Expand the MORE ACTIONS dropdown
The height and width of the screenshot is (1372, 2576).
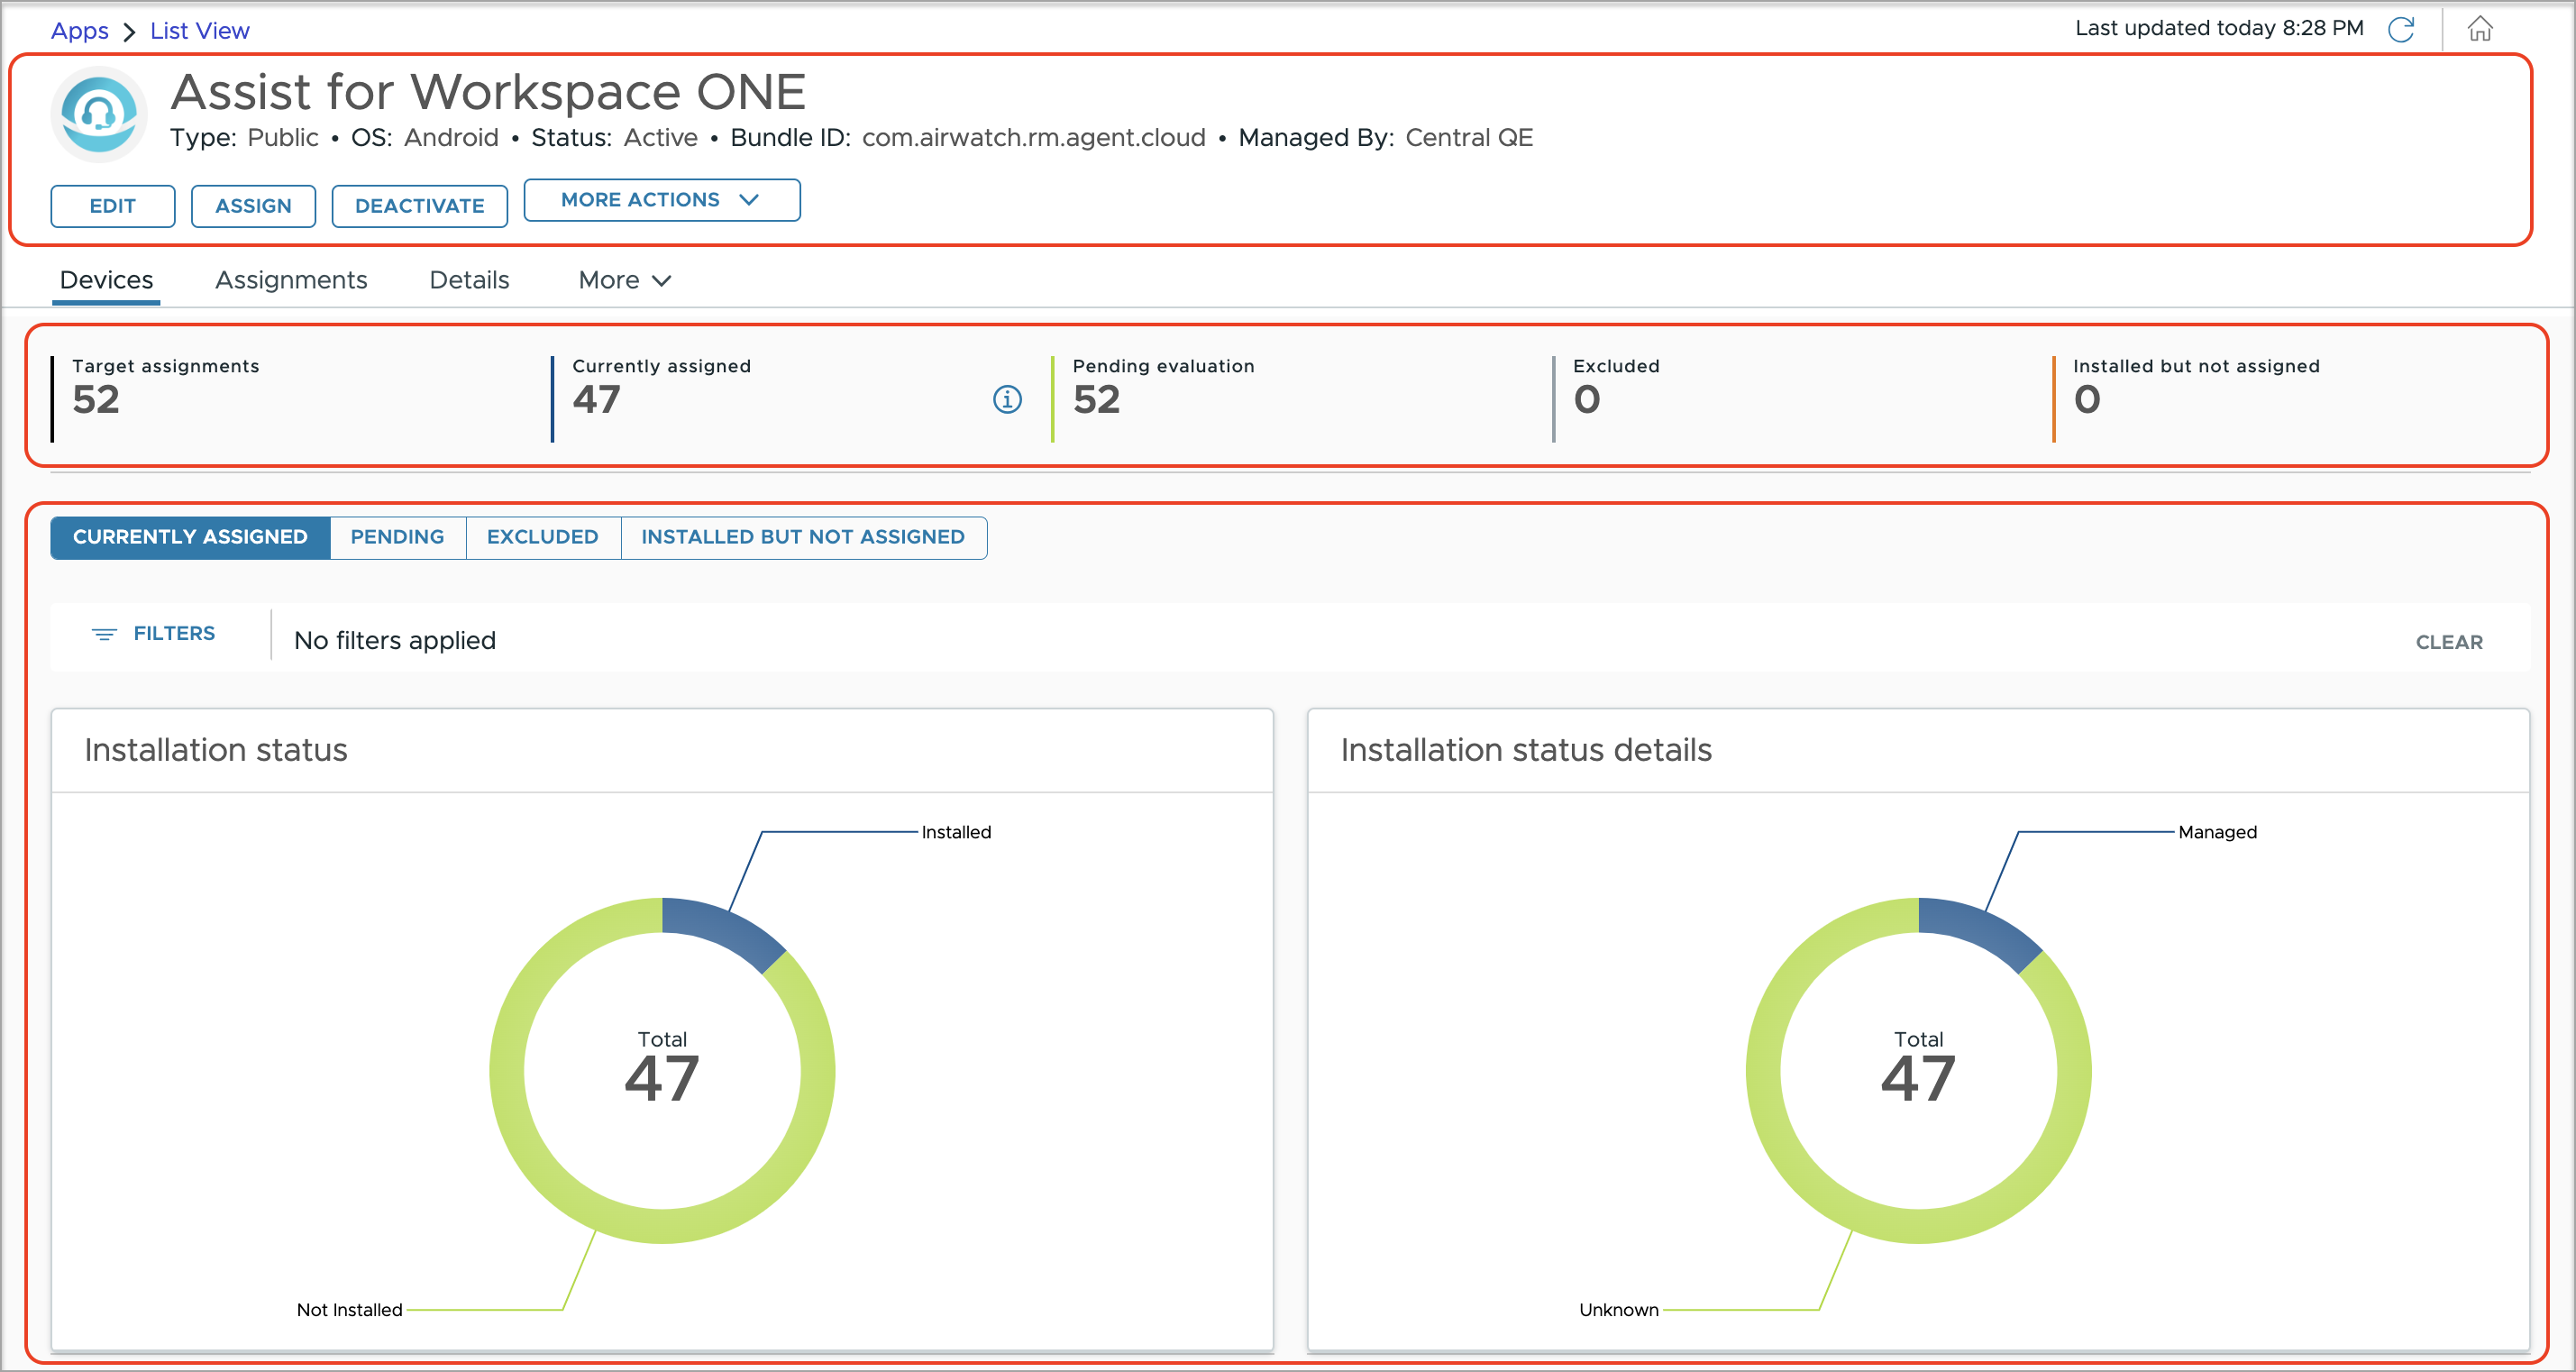(662, 200)
